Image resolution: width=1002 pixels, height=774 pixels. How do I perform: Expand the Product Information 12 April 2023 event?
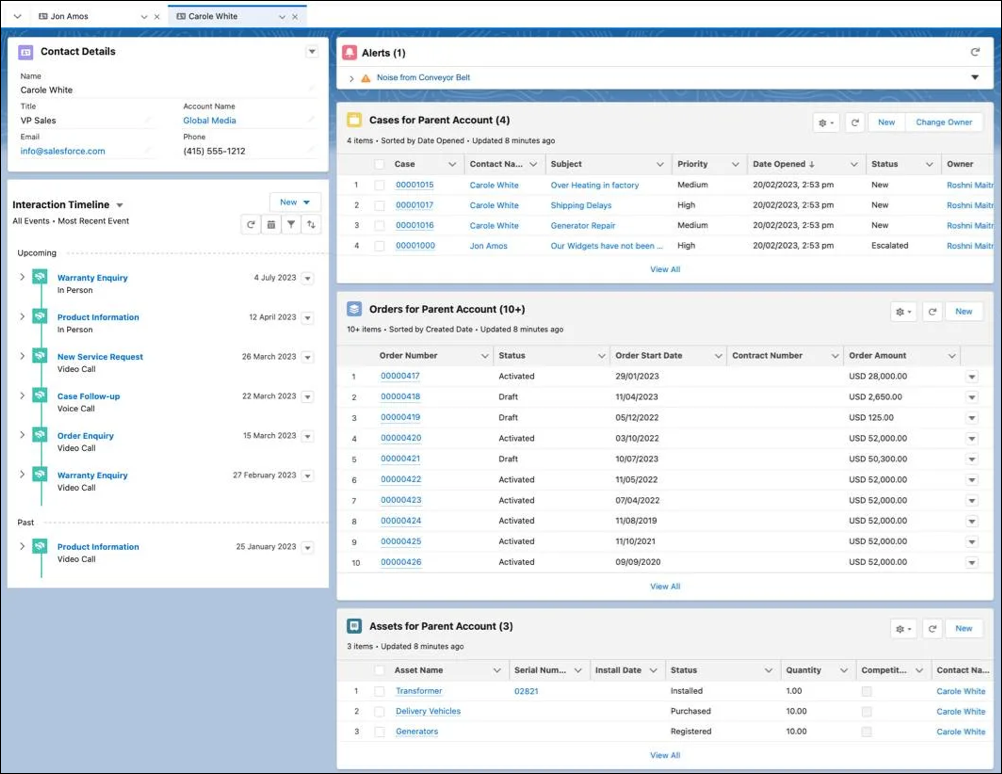[22, 316]
